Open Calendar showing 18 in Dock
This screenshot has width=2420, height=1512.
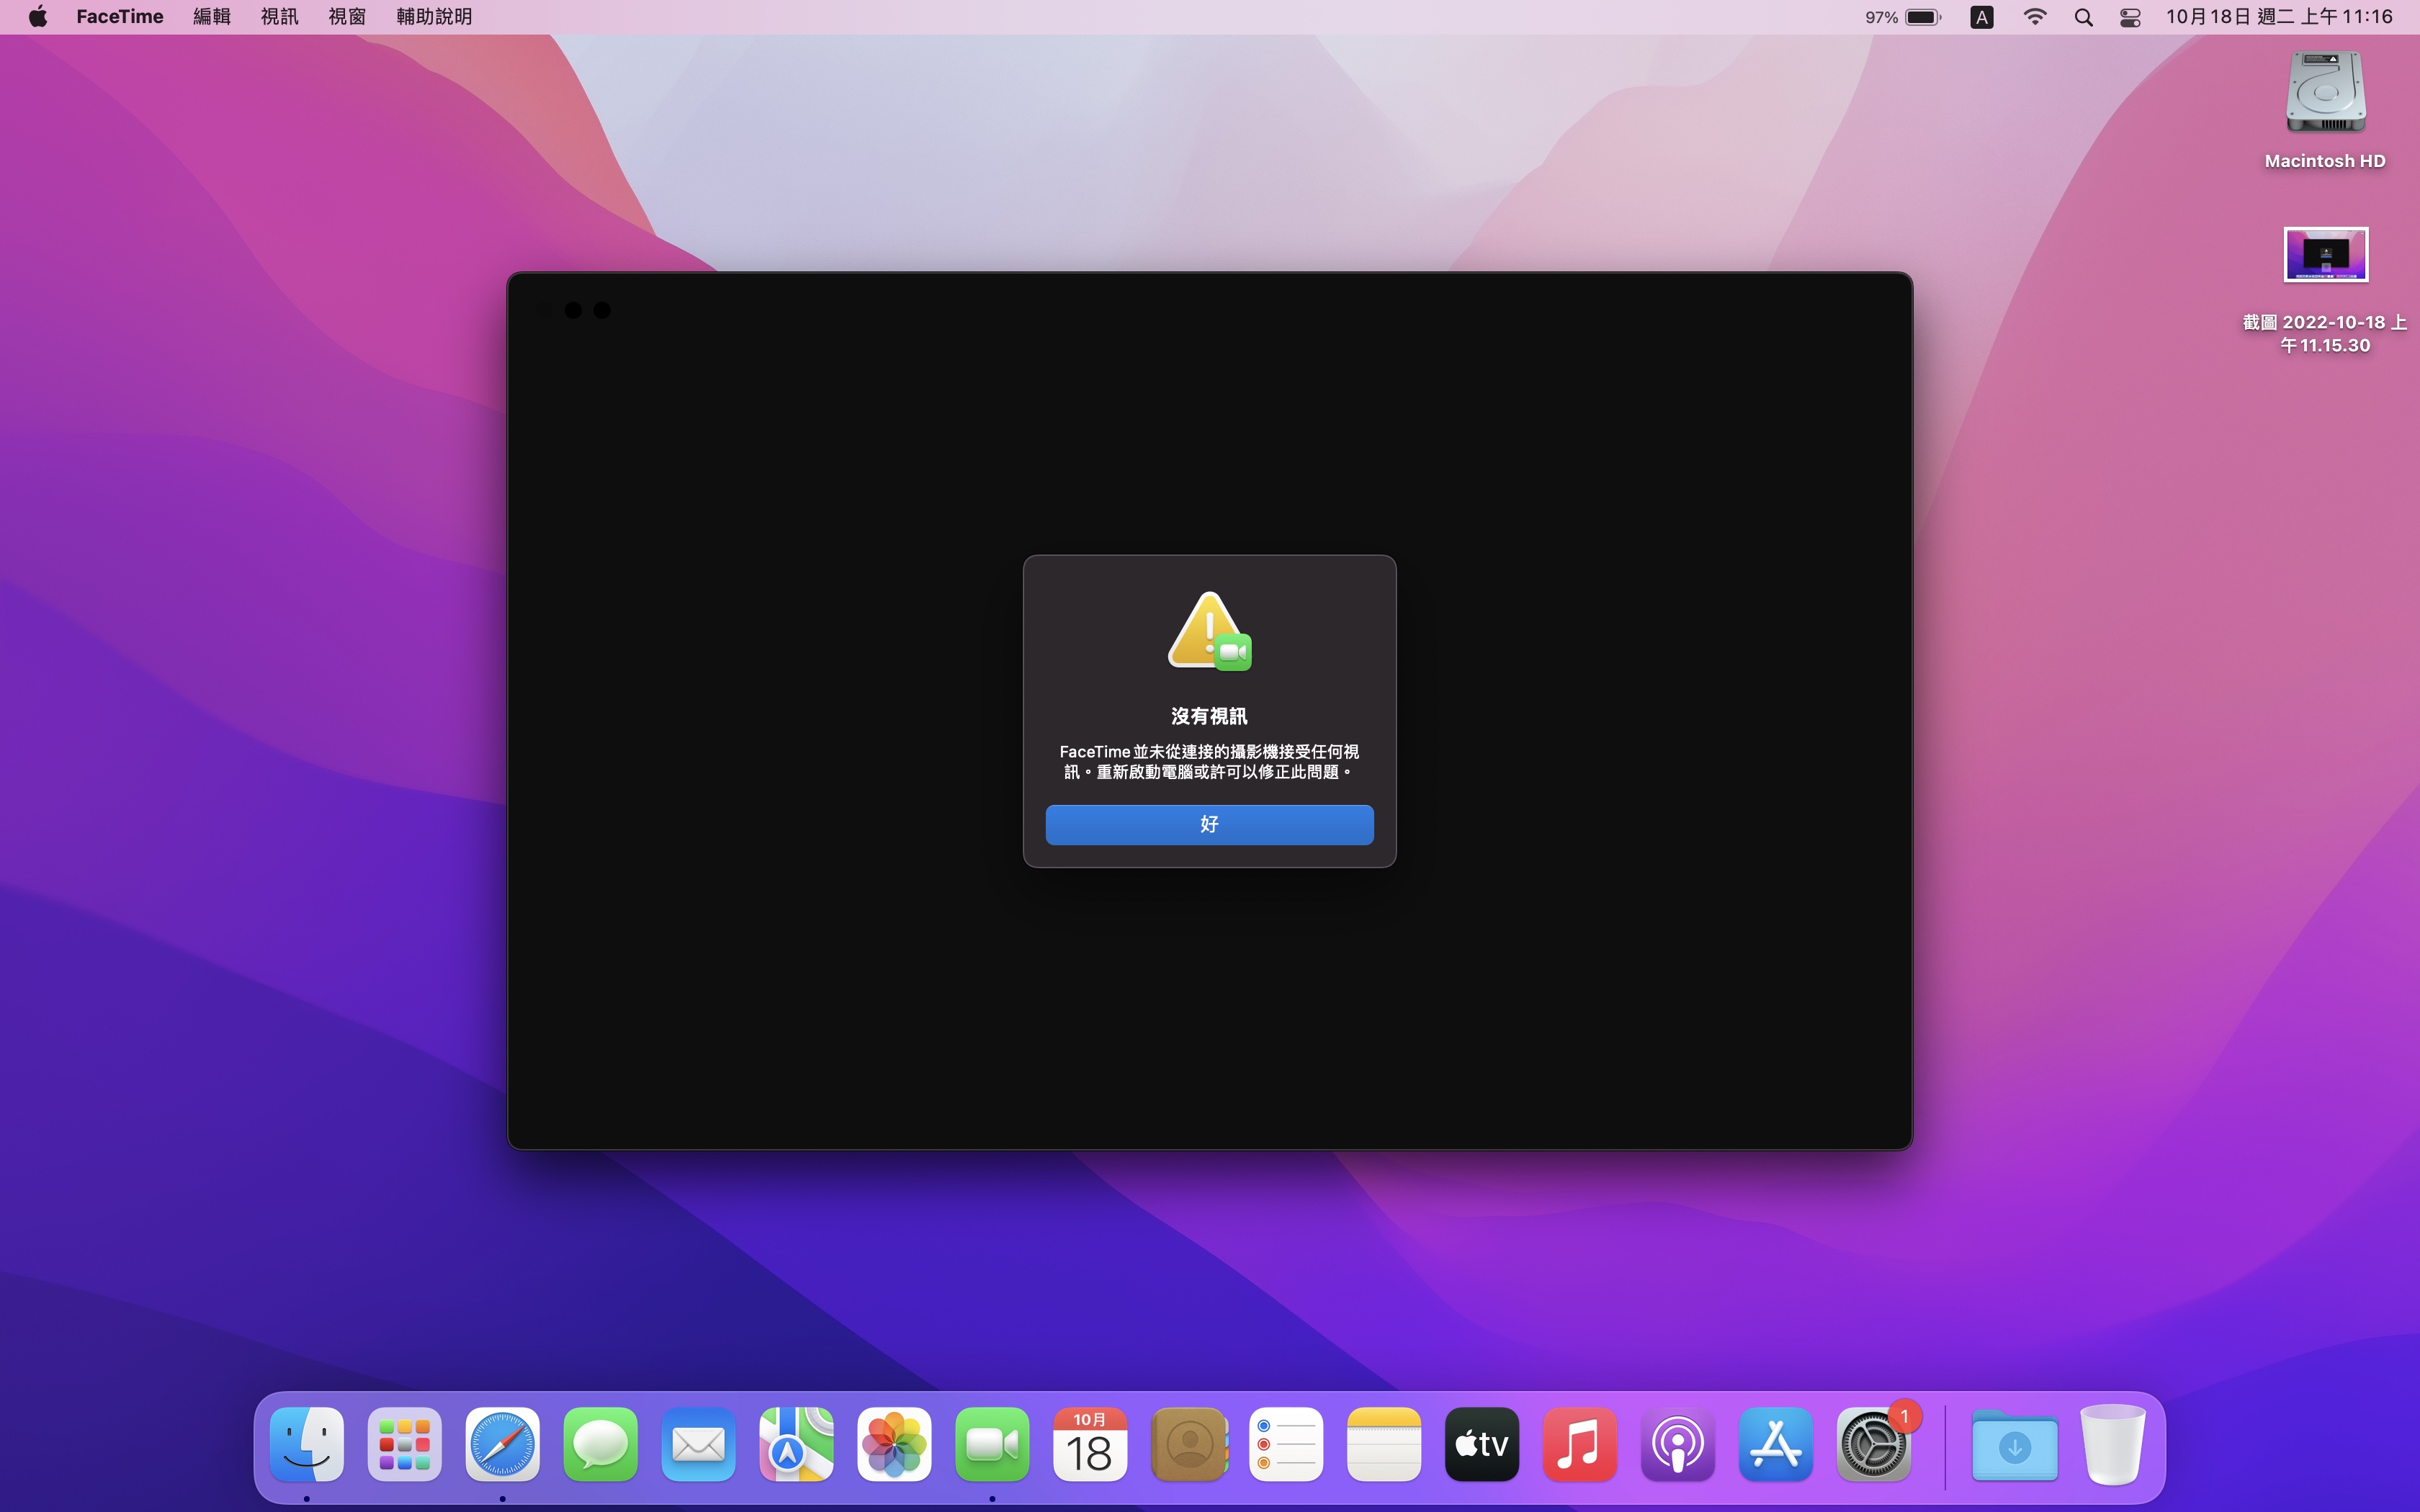pos(1090,1444)
